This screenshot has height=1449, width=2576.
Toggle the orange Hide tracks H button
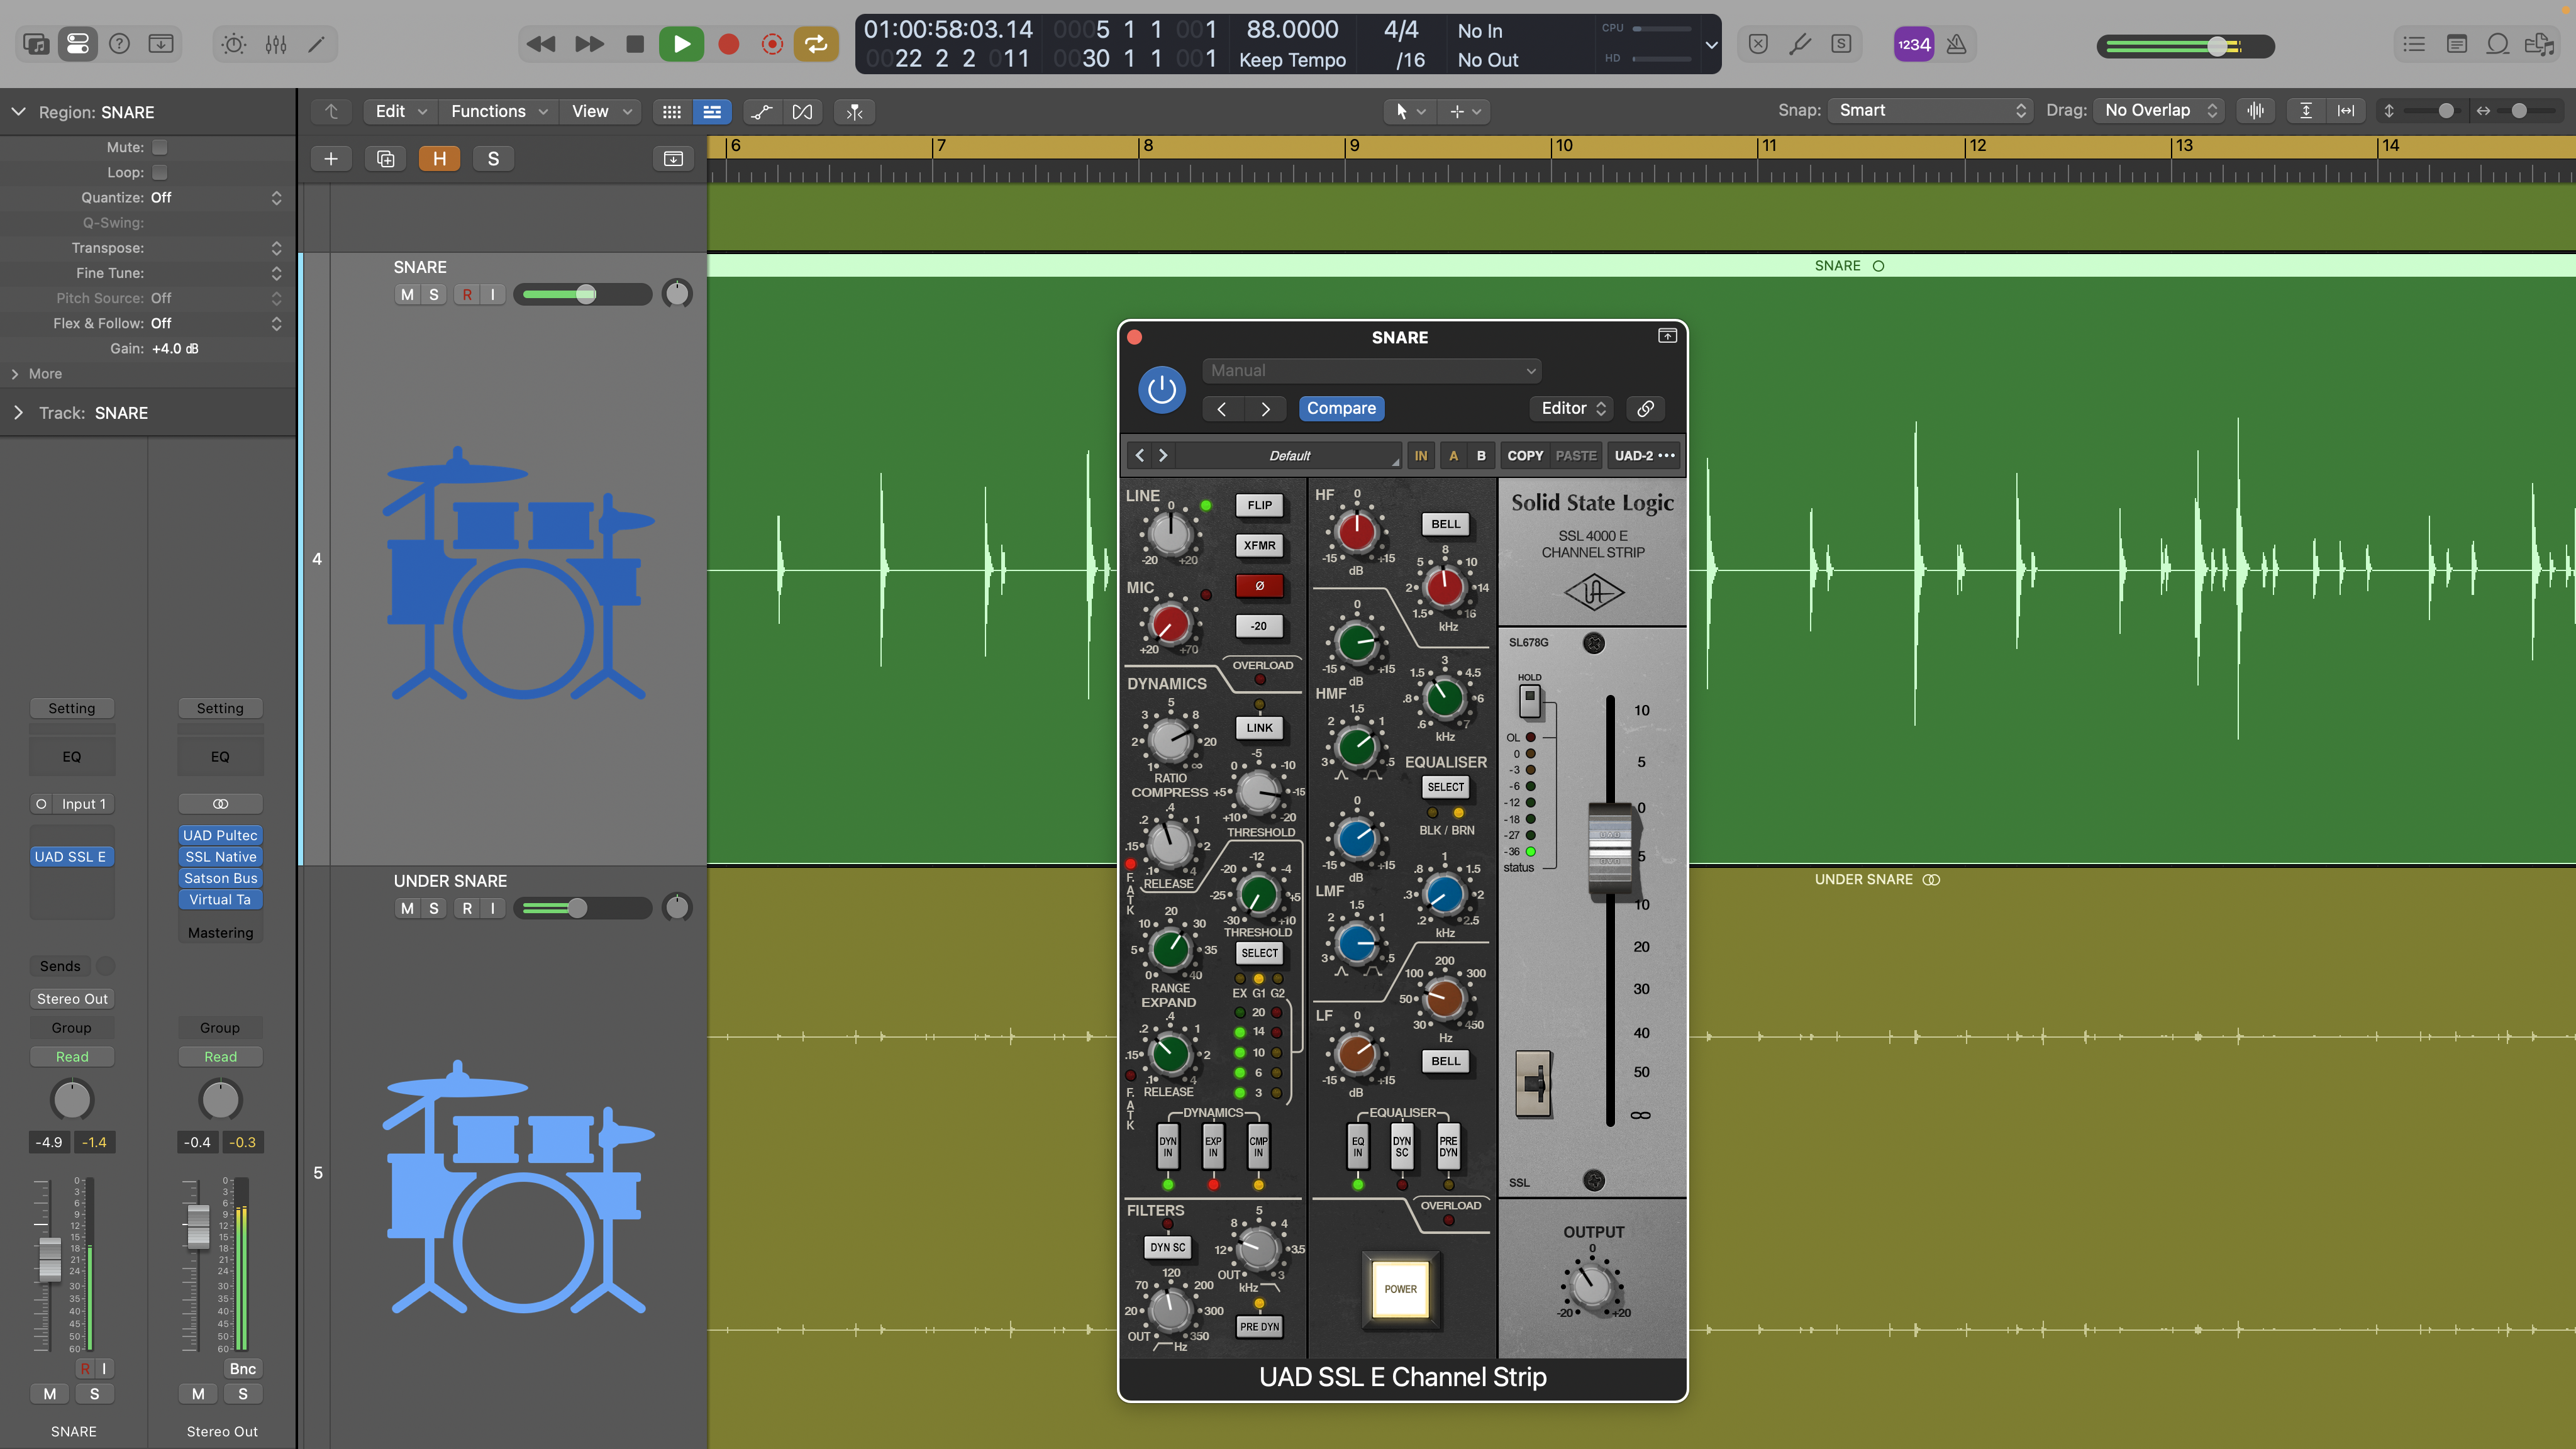[439, 159]
